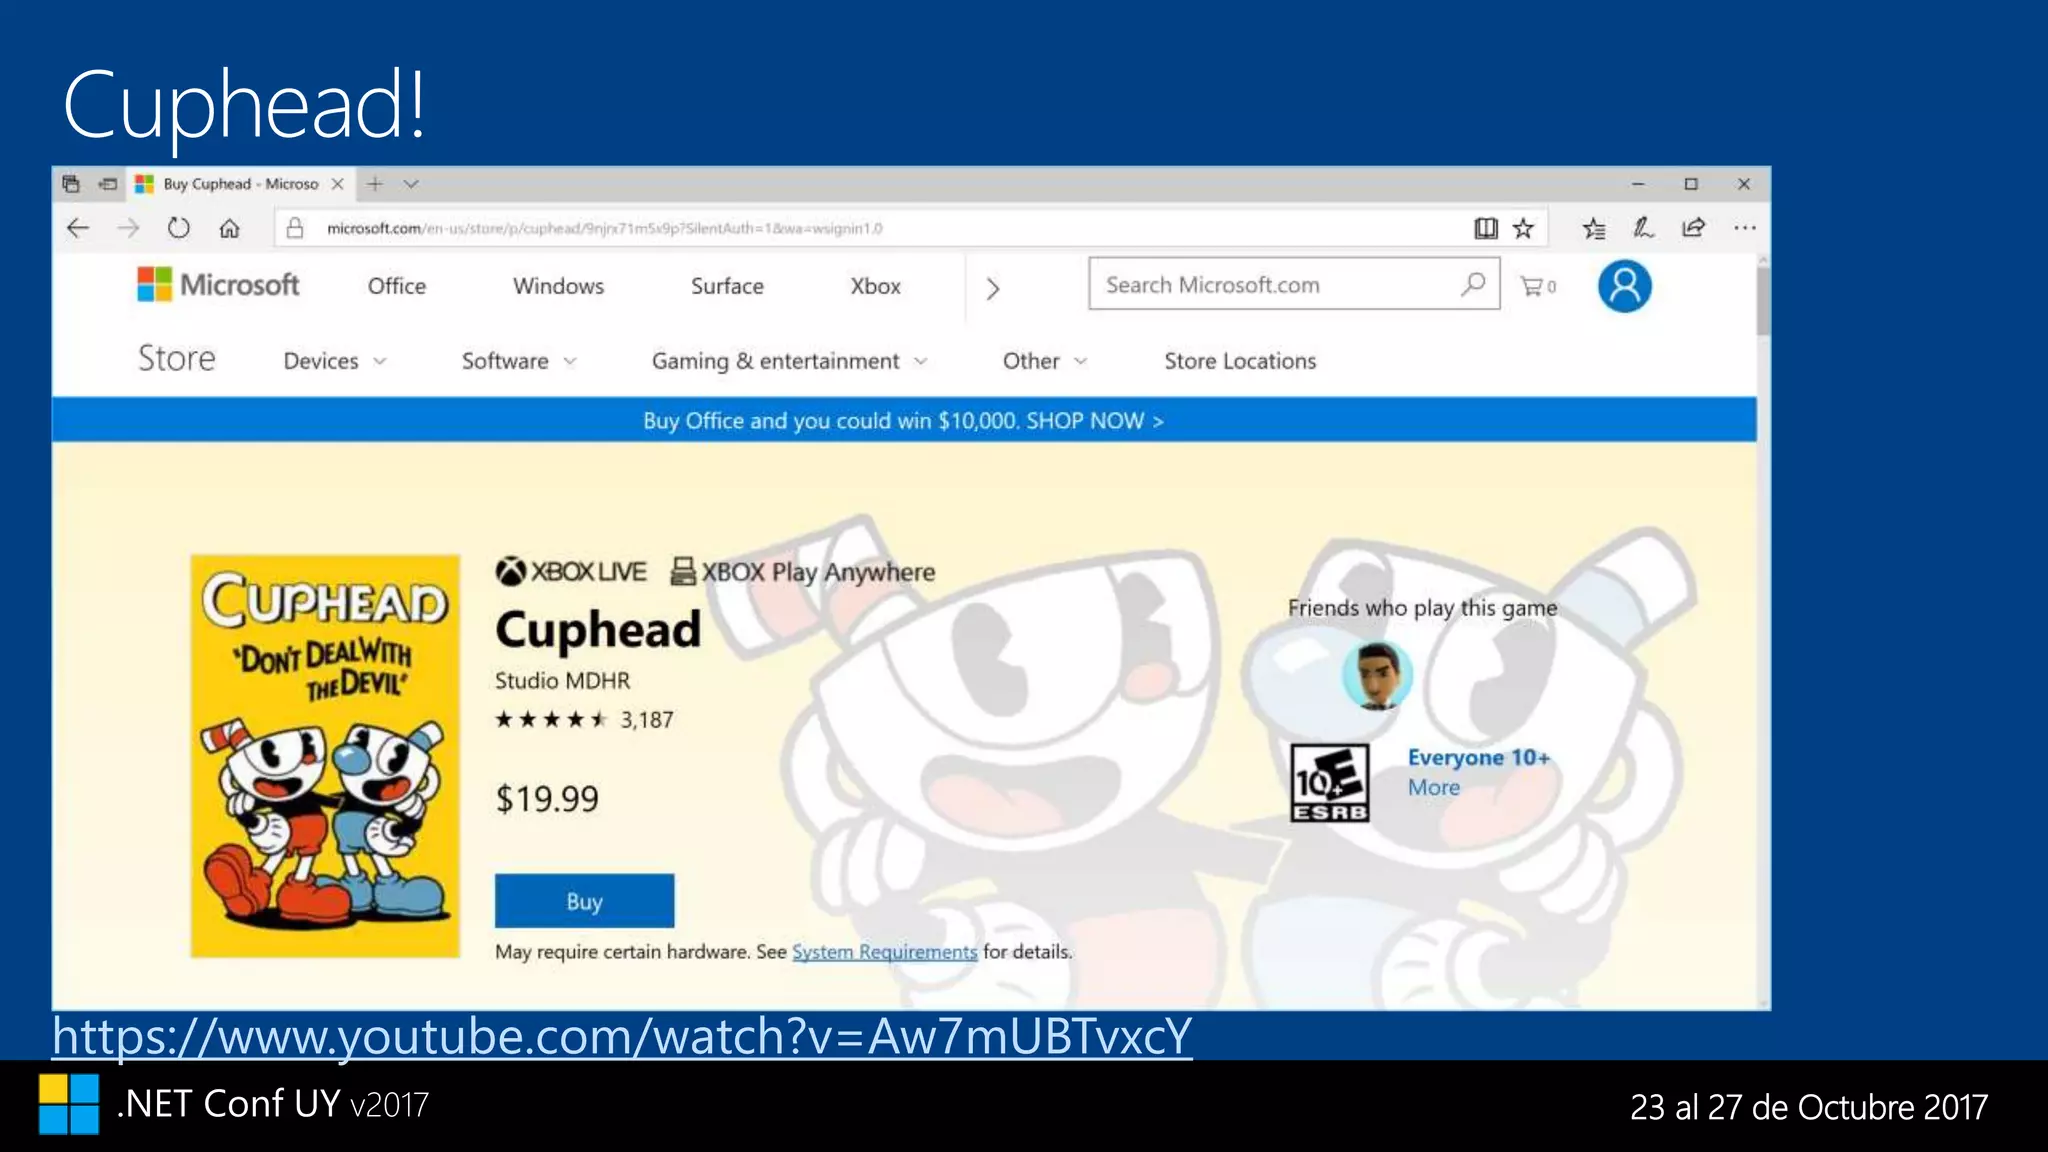Go to the browser Home page
Image resolution: width=2048 pixels, height=1152 pixels.
coord(229,228)
